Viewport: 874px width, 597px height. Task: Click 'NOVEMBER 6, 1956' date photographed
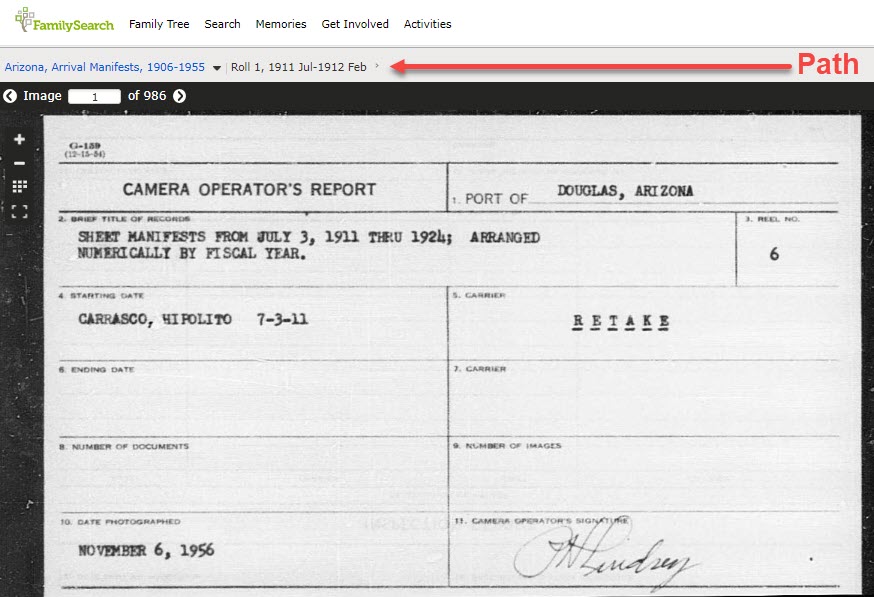coord(146,551)
